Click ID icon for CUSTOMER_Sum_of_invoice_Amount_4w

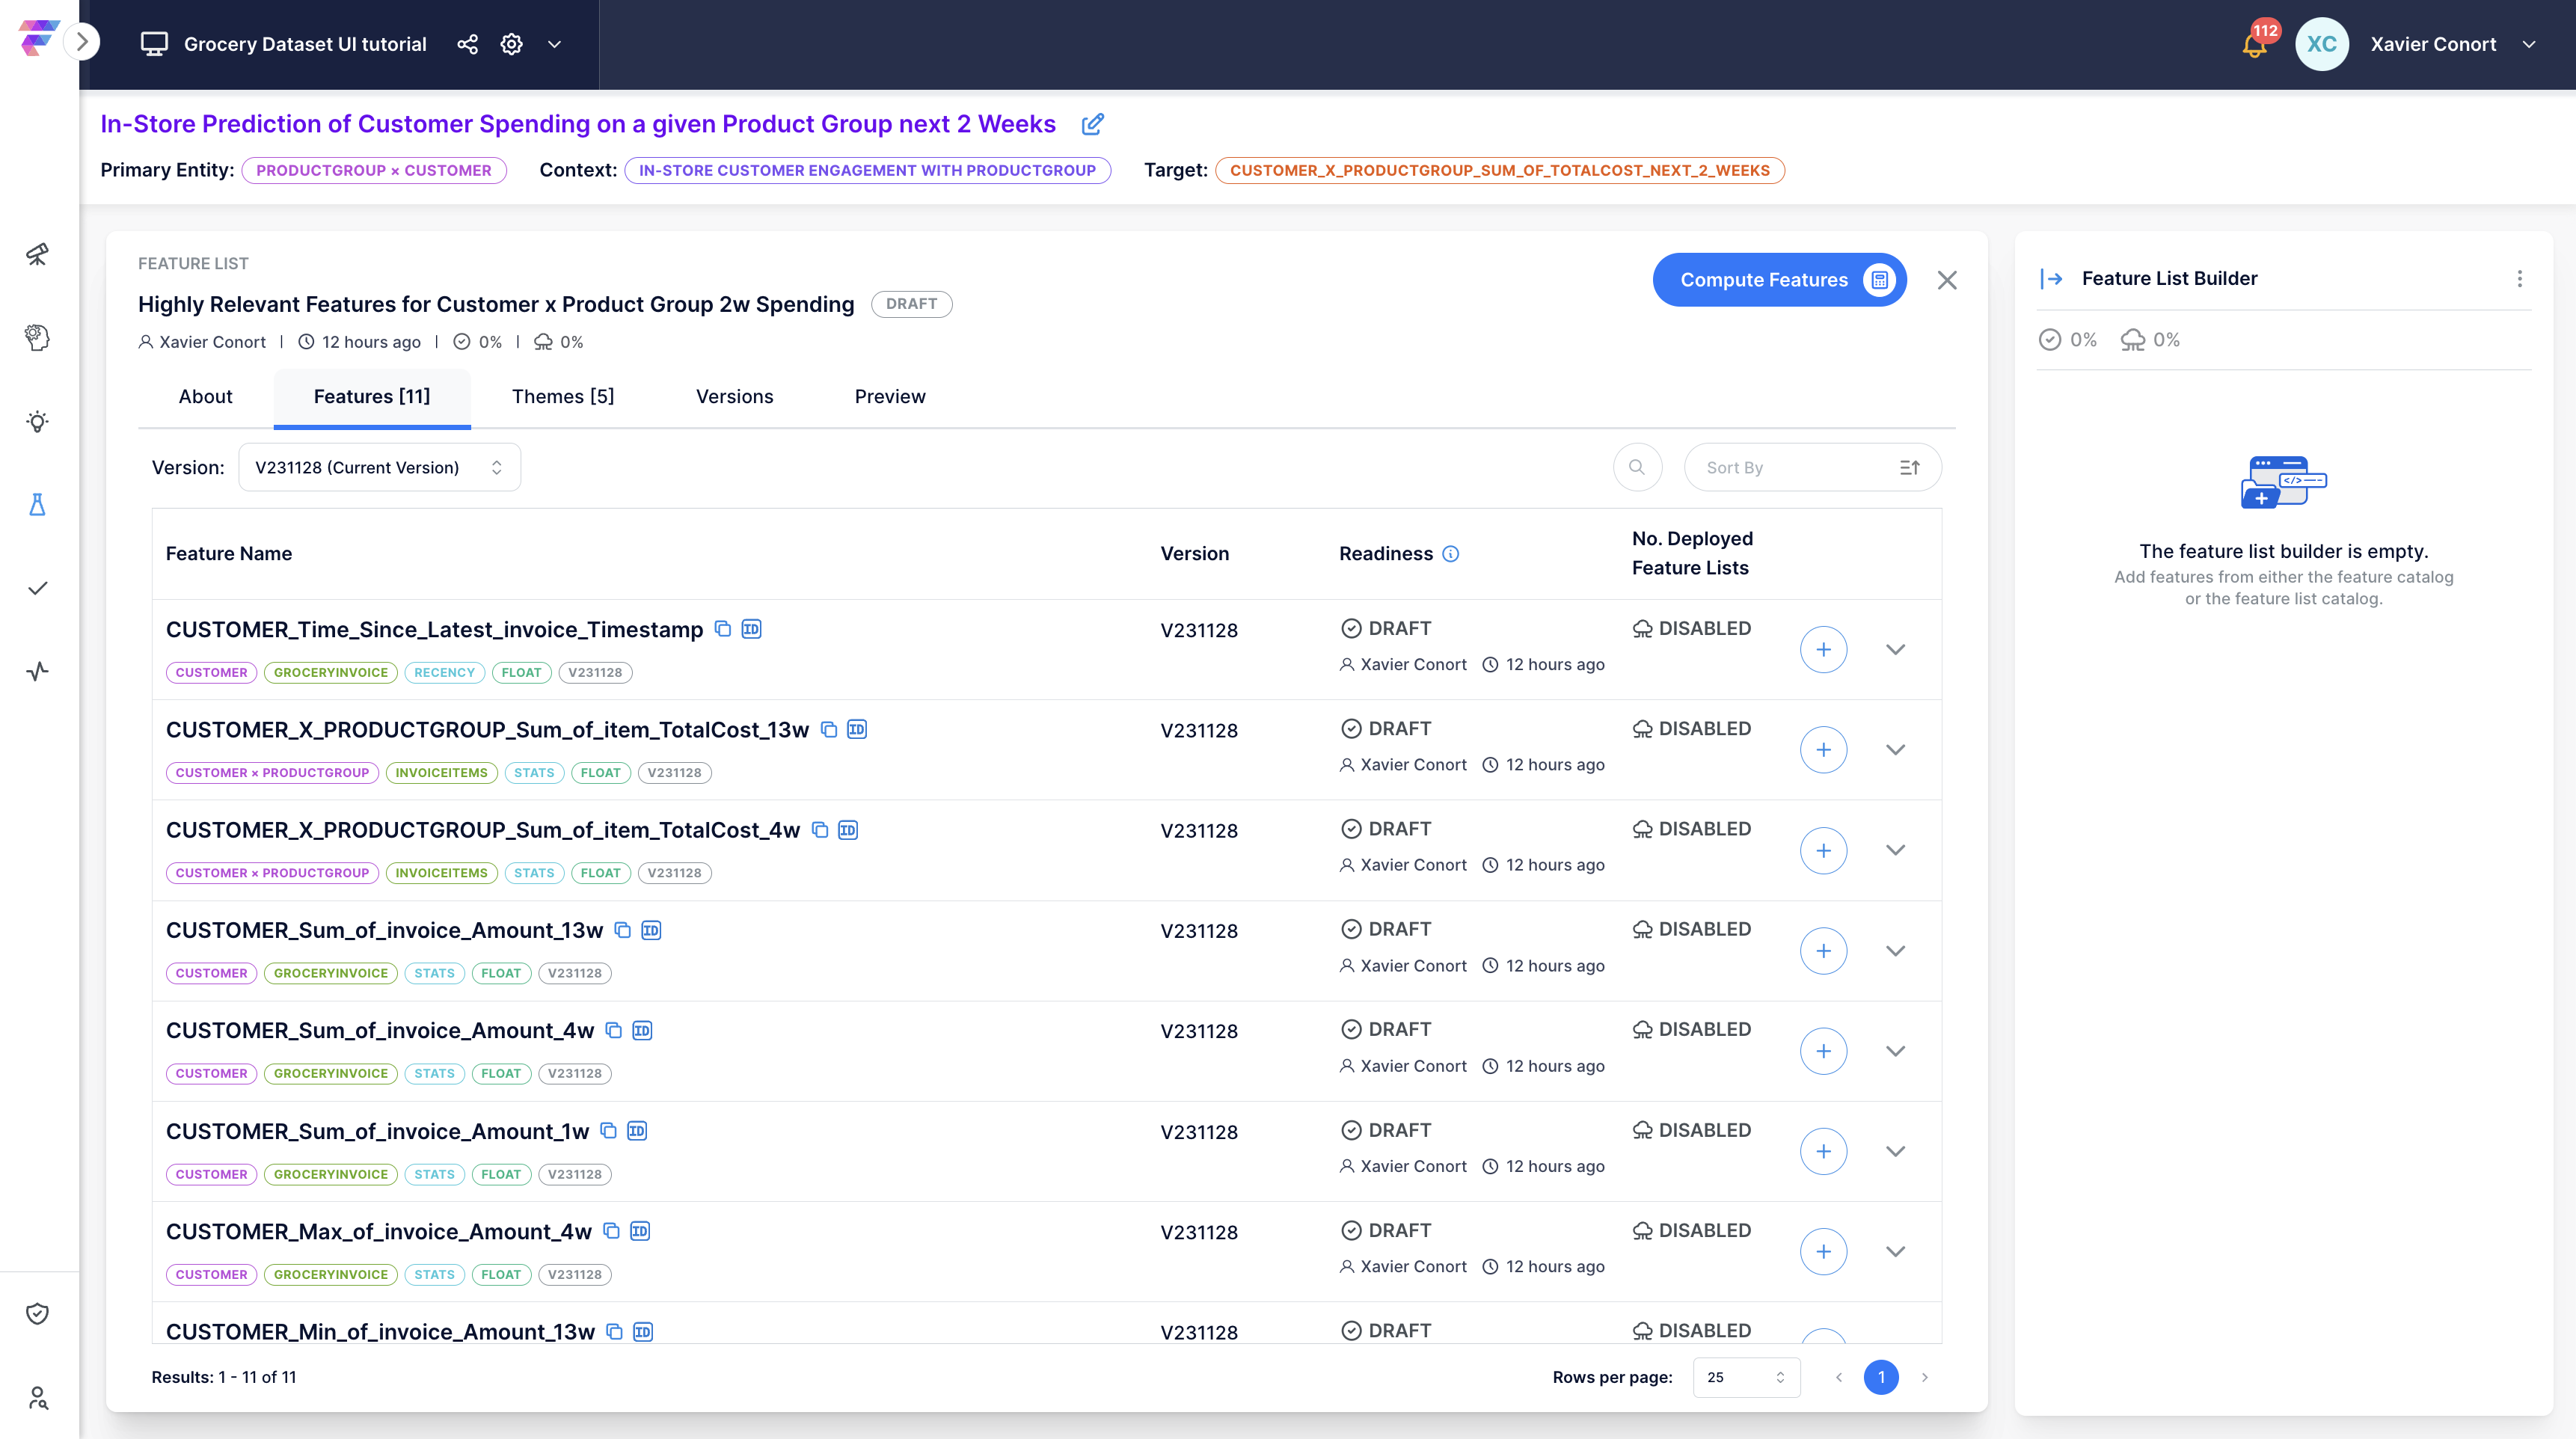642,1030
